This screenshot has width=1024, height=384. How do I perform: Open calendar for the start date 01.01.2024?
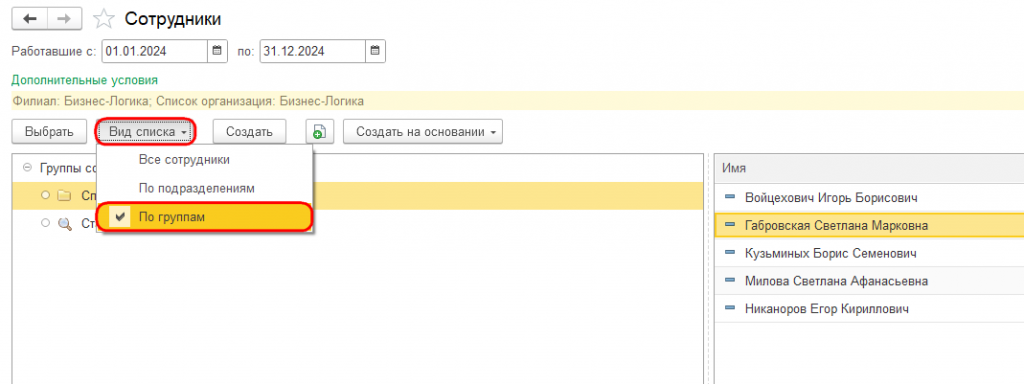pyautogui.click(x=217, y=51)
